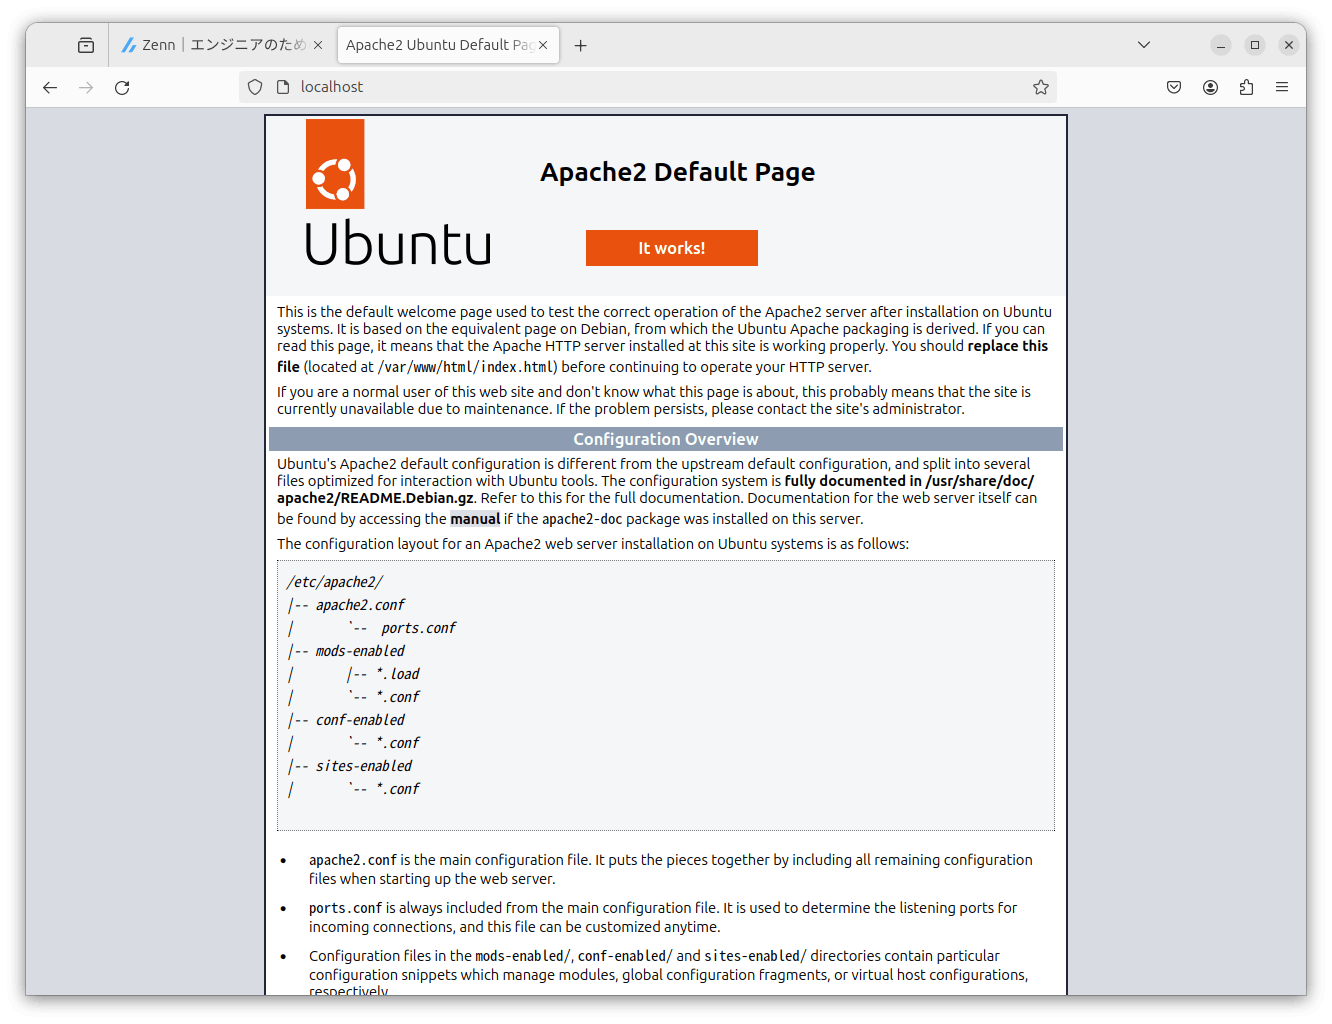This screenshot has height=1024, width=1332.
Task: Click bold 'replace this' text
Action: point(1008,346)
